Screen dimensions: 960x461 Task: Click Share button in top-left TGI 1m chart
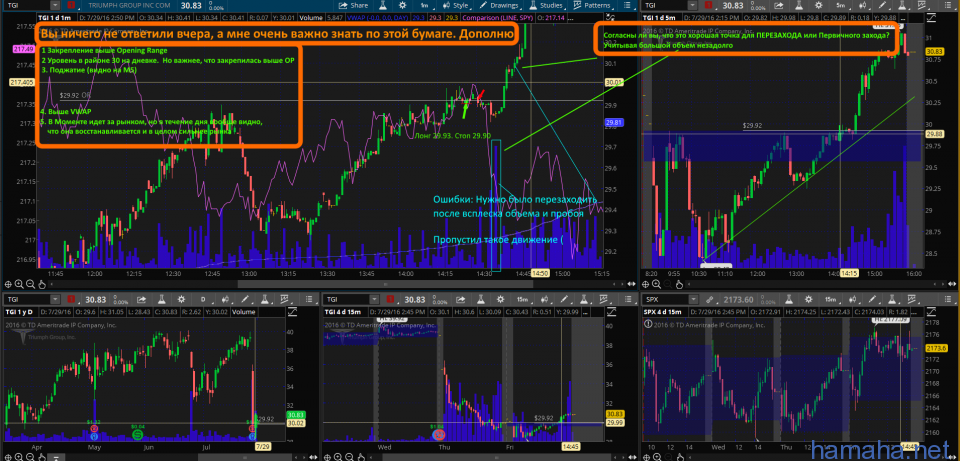[353, 6]
